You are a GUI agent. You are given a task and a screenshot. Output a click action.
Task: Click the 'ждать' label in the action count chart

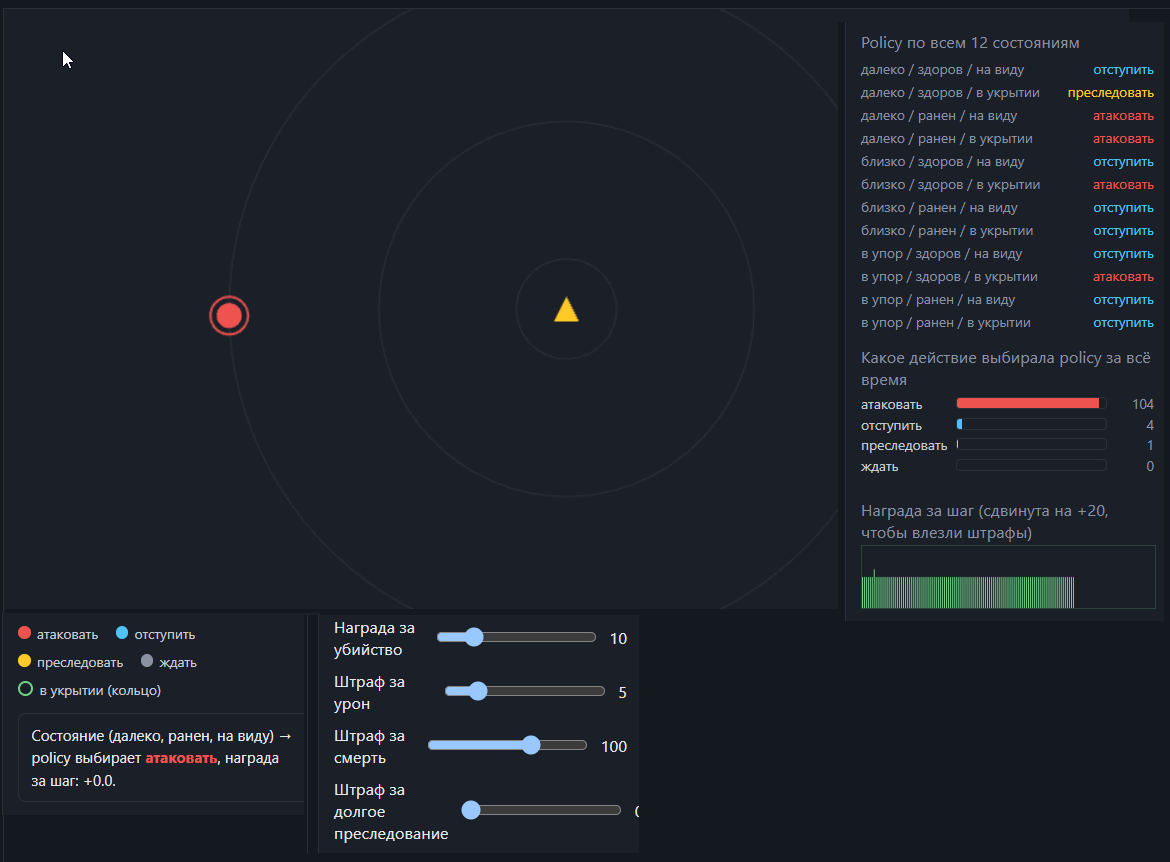pyautogui.click(x=880, y=466)
